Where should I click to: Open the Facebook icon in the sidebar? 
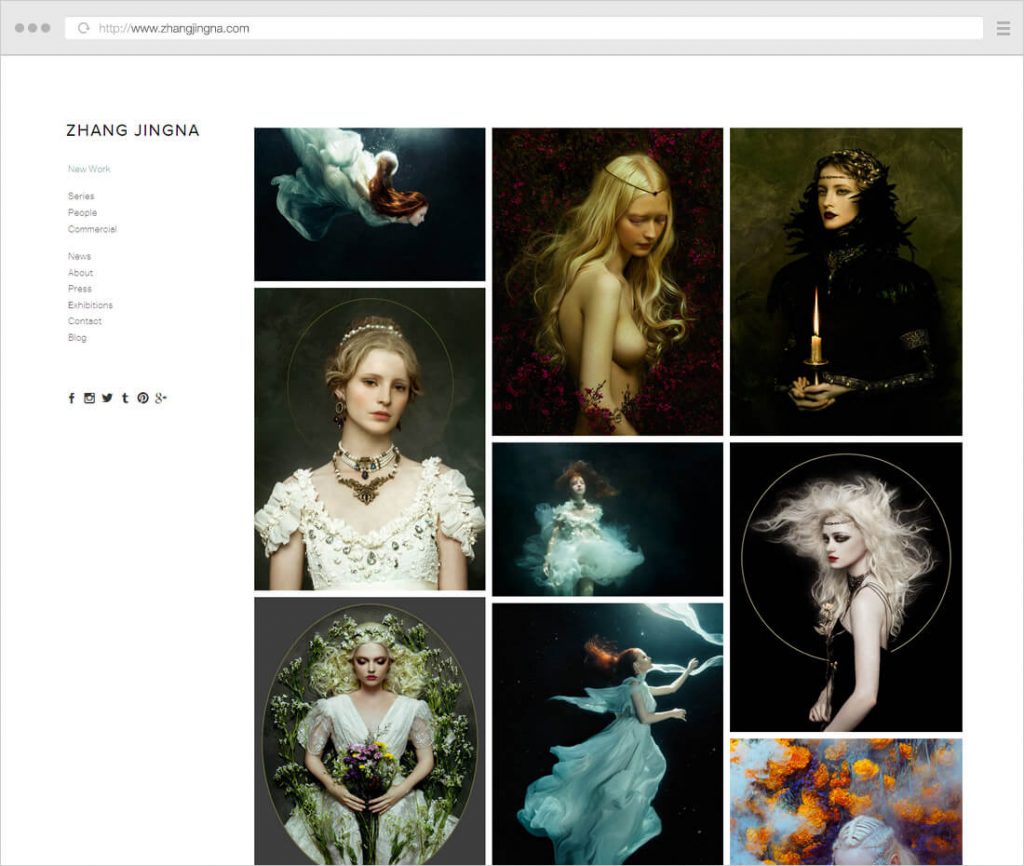pos(72,398)
